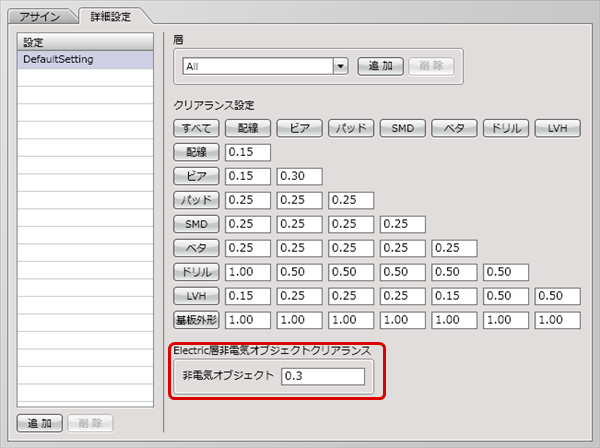Select DefaultSetting in the 設定 list
This screenshot has width=600, height=448.
pyautogui.click(x=85, y=59)
